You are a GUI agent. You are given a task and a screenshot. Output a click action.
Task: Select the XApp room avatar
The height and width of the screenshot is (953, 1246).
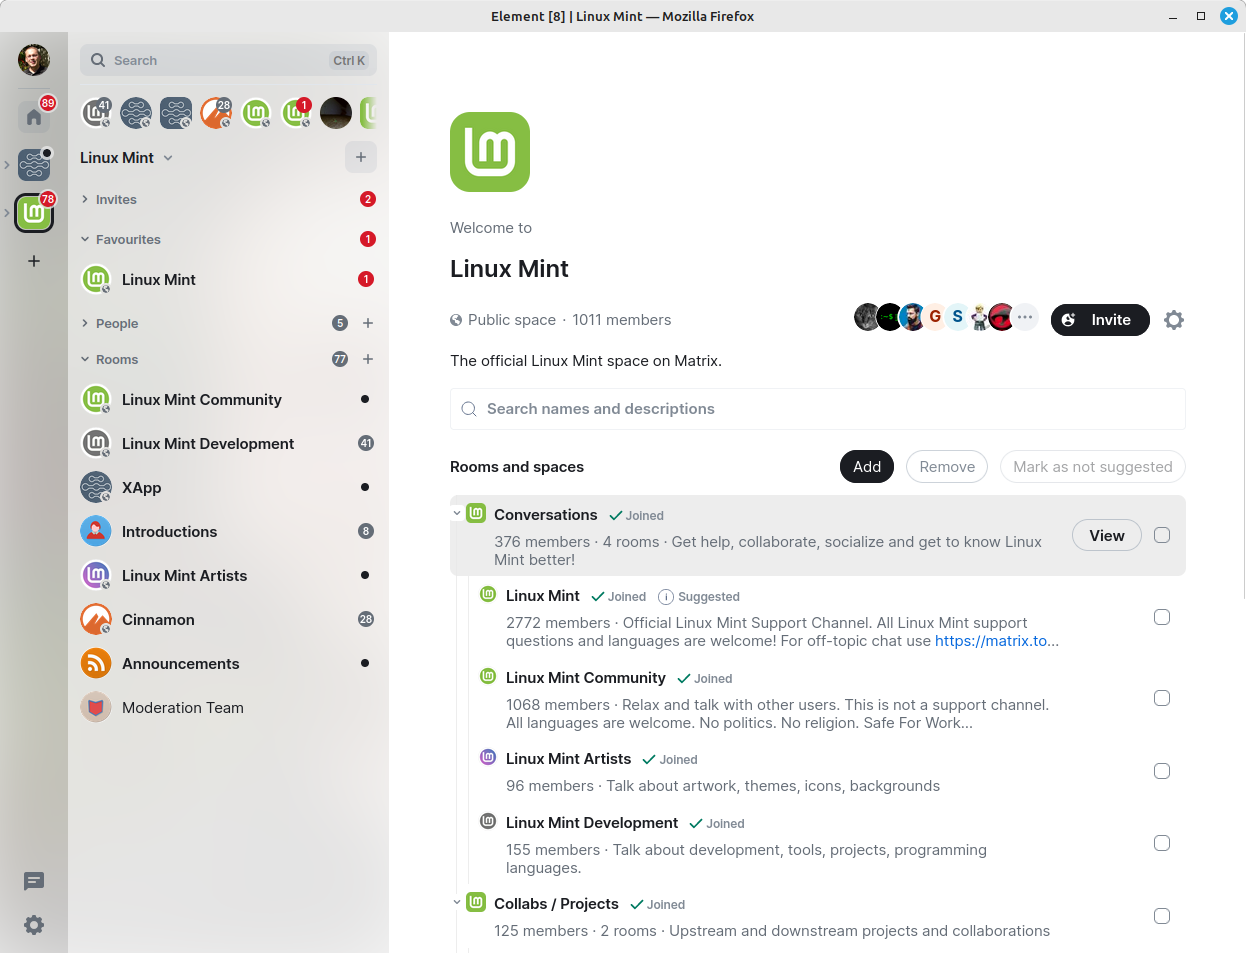tap(95, 487)
